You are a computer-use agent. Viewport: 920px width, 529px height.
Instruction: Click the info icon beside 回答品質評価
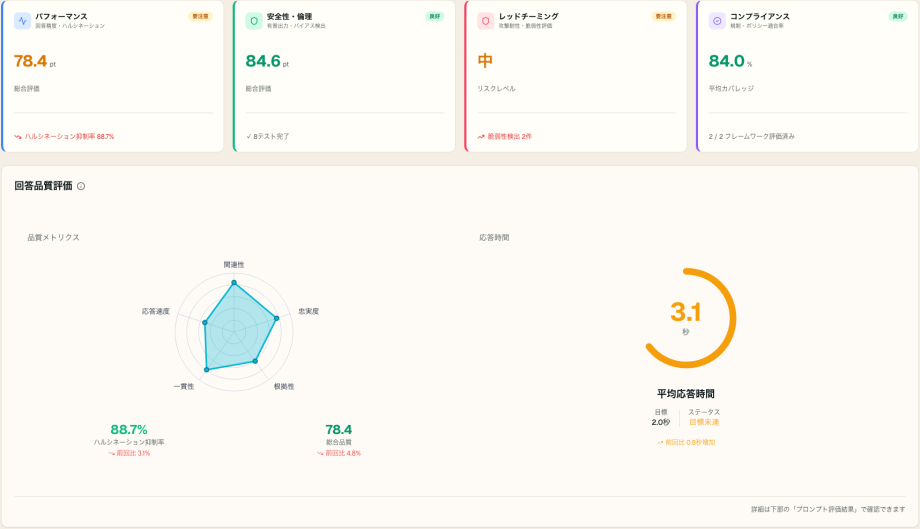81,186
